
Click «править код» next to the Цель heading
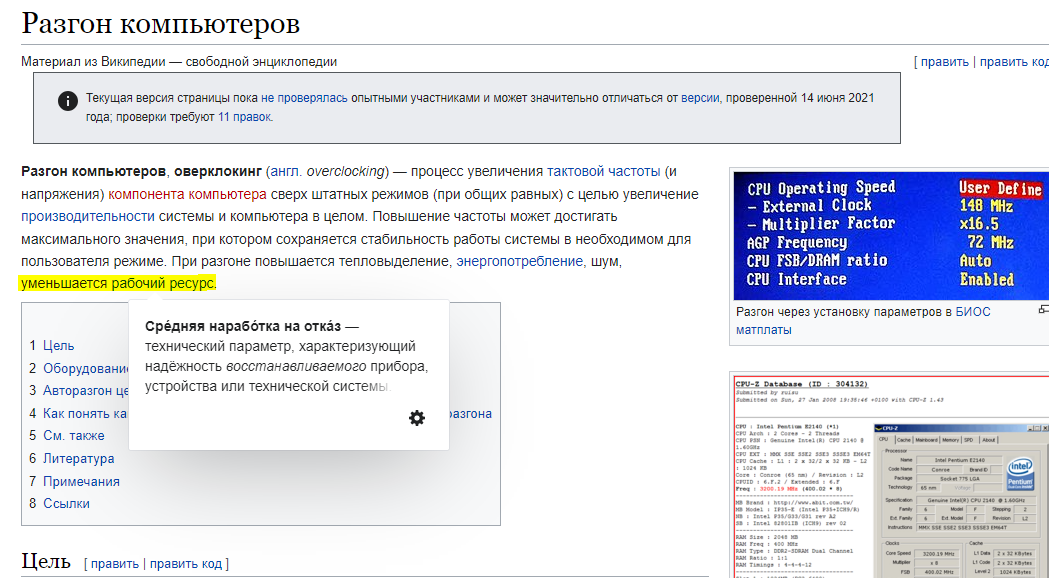click(x=186, y=564)
